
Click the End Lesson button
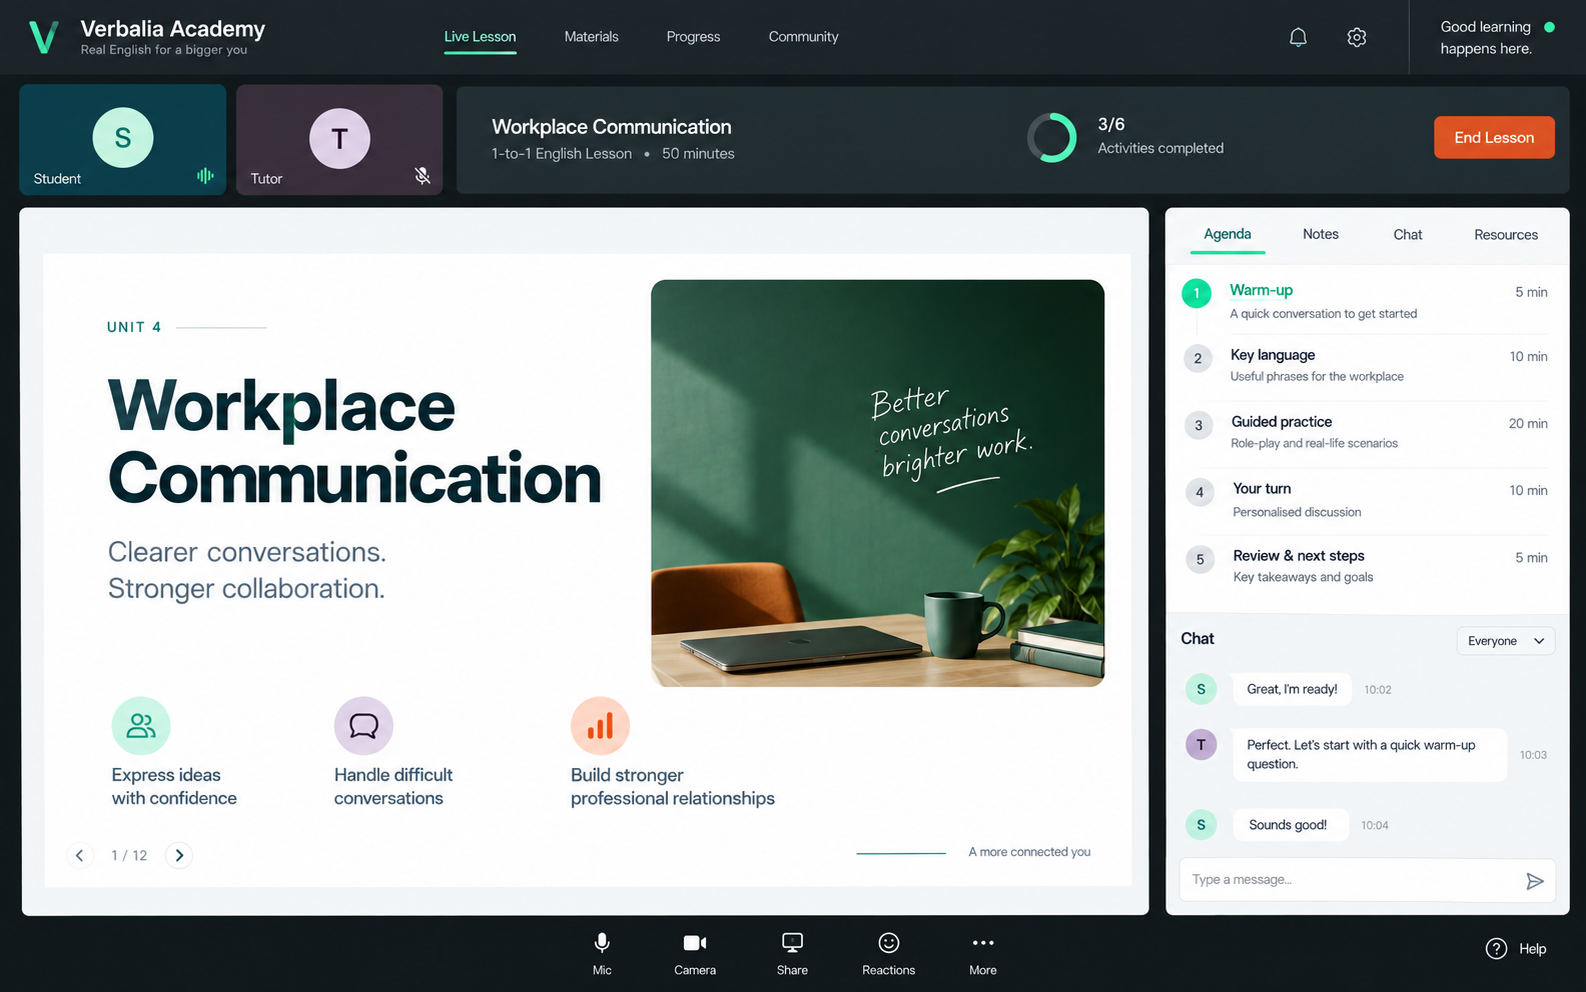[1494, 137]
